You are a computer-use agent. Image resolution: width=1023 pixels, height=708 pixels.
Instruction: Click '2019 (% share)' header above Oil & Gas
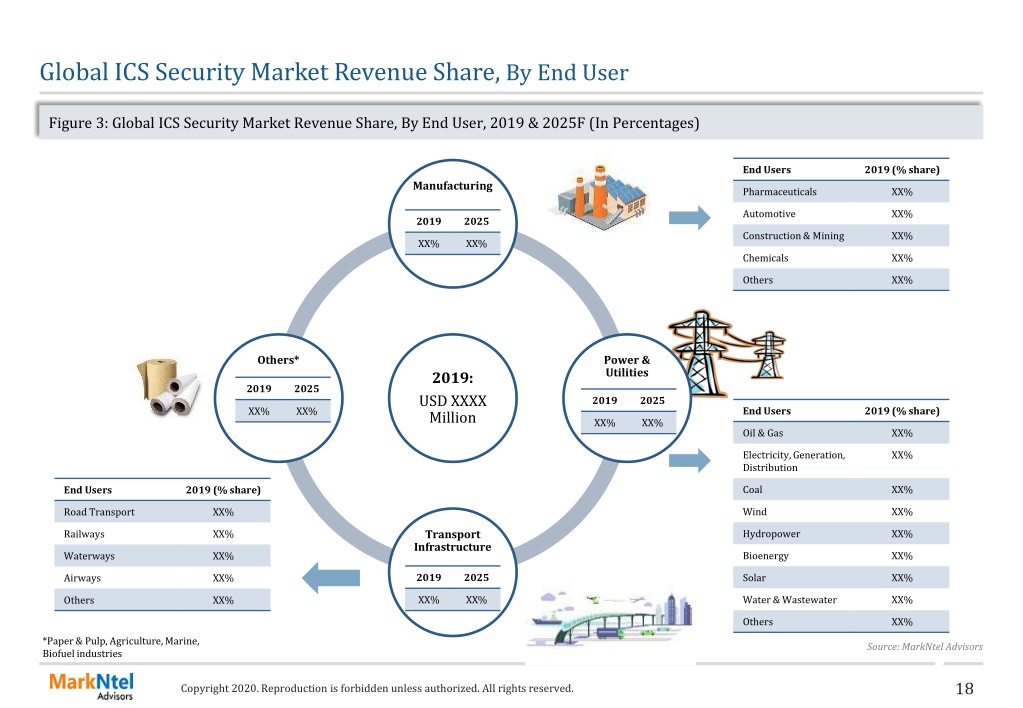tap(902, 411)
